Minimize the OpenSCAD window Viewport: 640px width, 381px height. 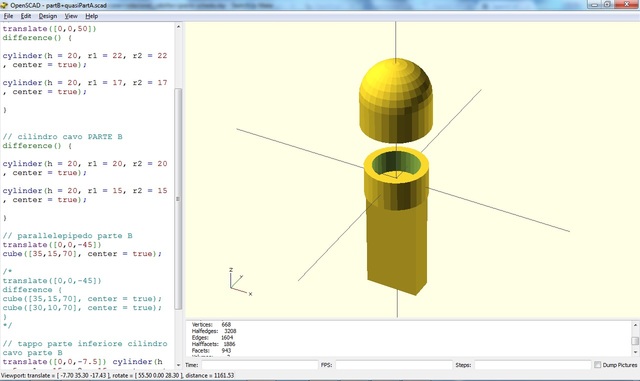coord(594,4)
